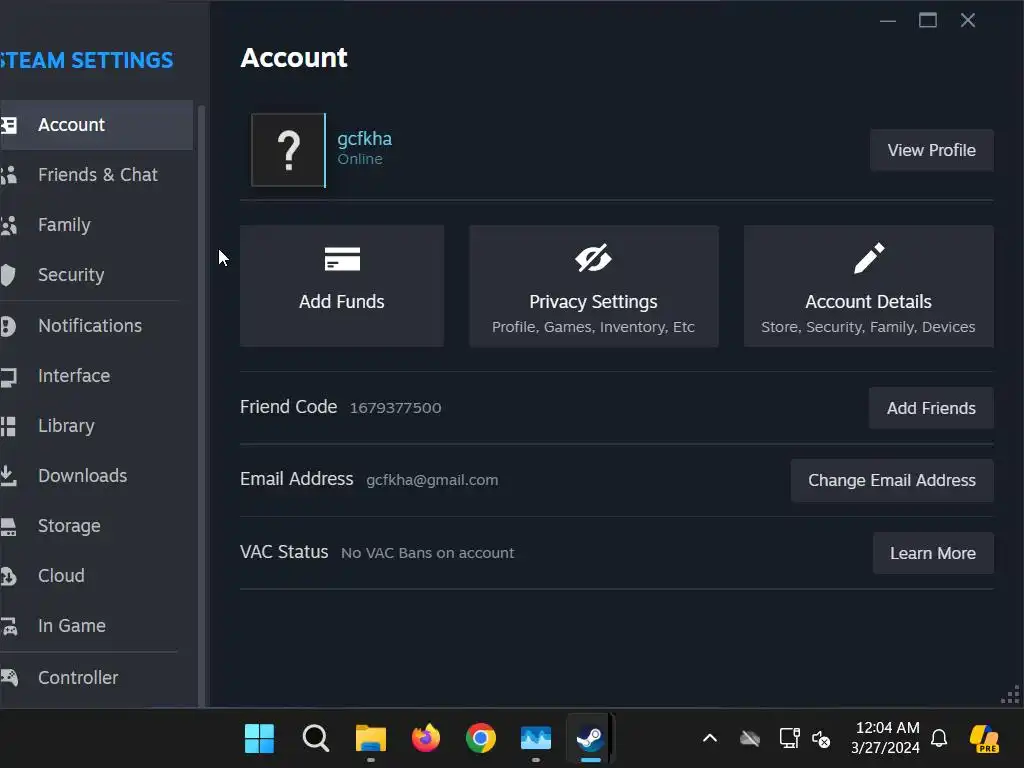Click the taskbar clock and date
1024x768 pixels.
(x=886, y=738)
